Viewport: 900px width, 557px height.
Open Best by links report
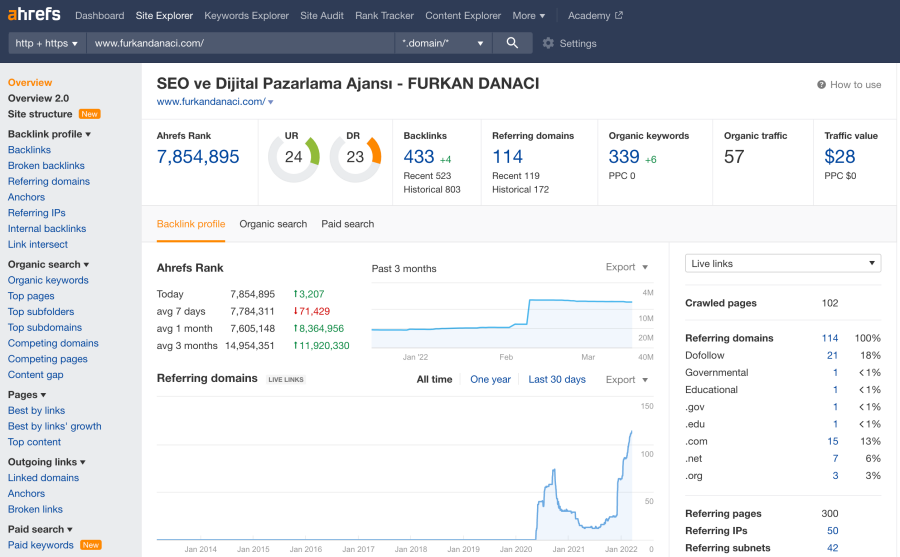[36, 411]
